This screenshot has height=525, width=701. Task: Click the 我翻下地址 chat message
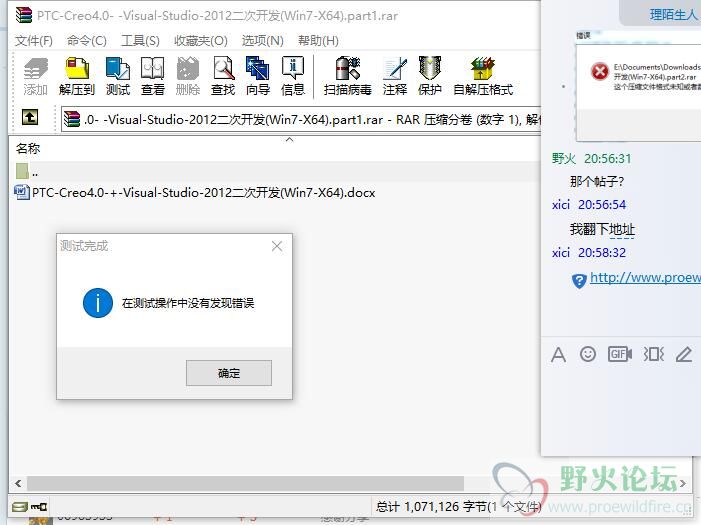pos(602,229)
